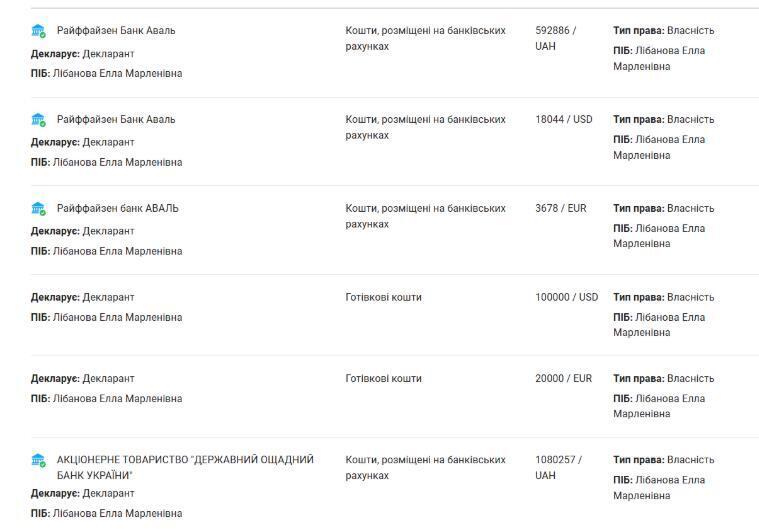Viewport: 759px width, 529px height.
Task: Click Декларус: Декларант in the 100000 USD cash row
Action: pos(82,297)
